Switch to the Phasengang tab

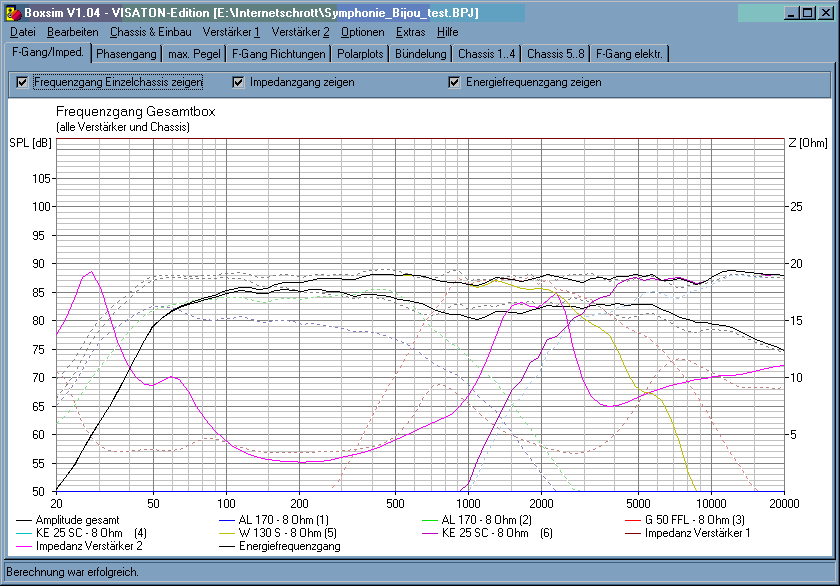(x=126, y=54)
